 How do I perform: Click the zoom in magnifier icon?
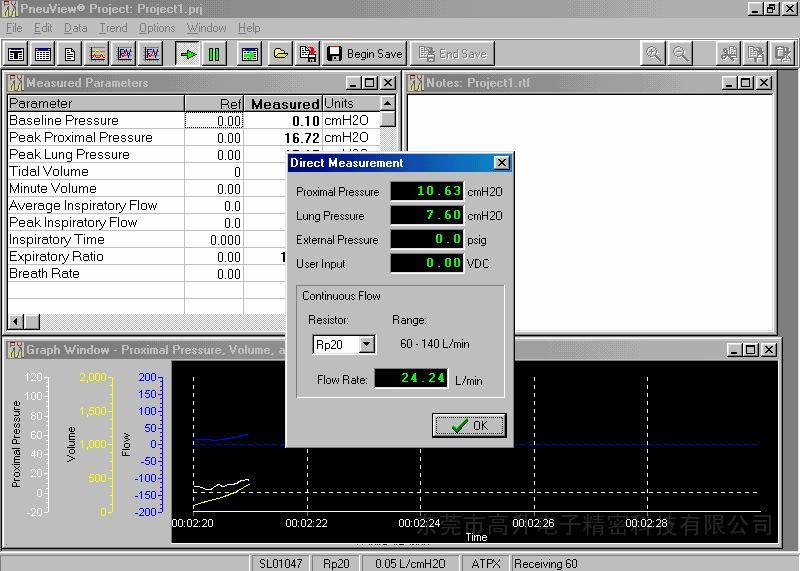[x=653, y=54]
